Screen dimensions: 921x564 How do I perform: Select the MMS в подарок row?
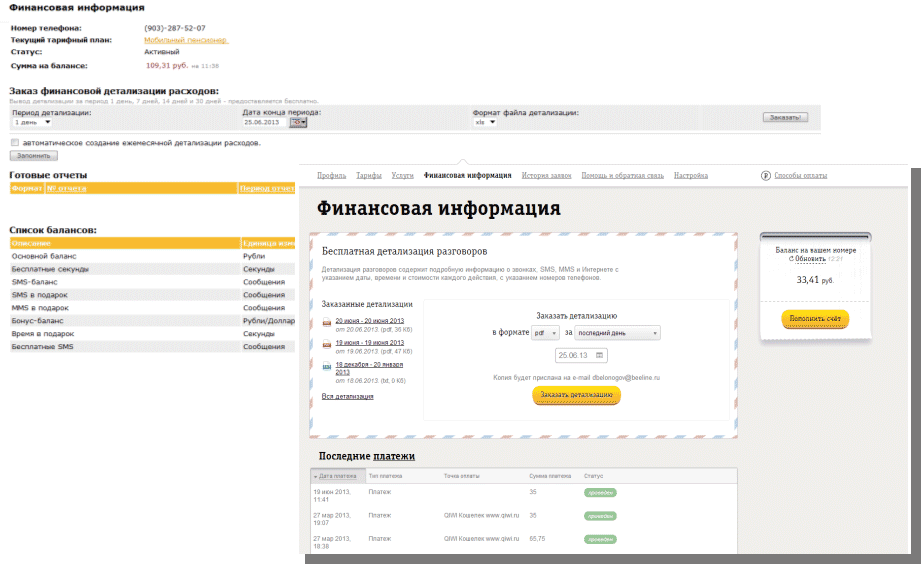(152, 308)
